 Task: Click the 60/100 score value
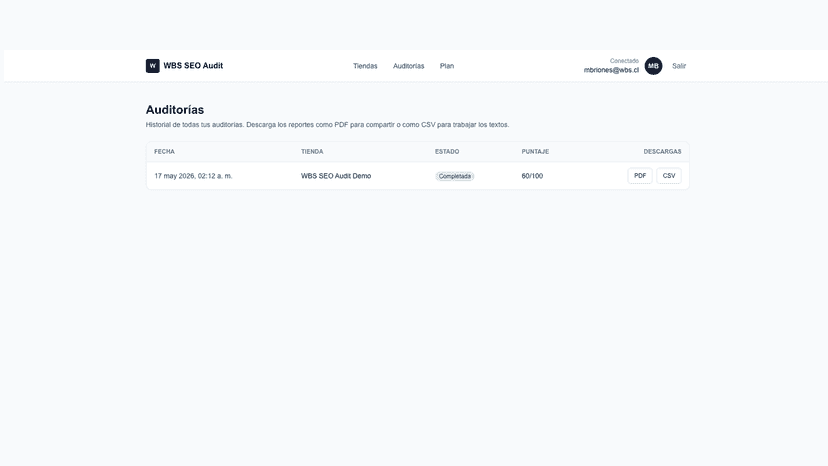pos(532,176)
